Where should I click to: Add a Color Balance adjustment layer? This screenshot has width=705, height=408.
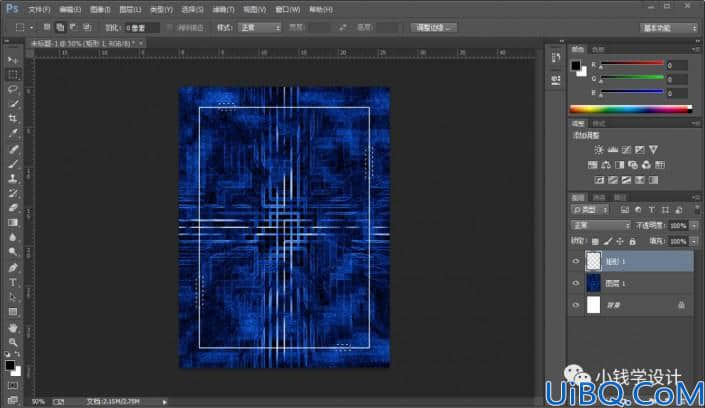[606, 165]
